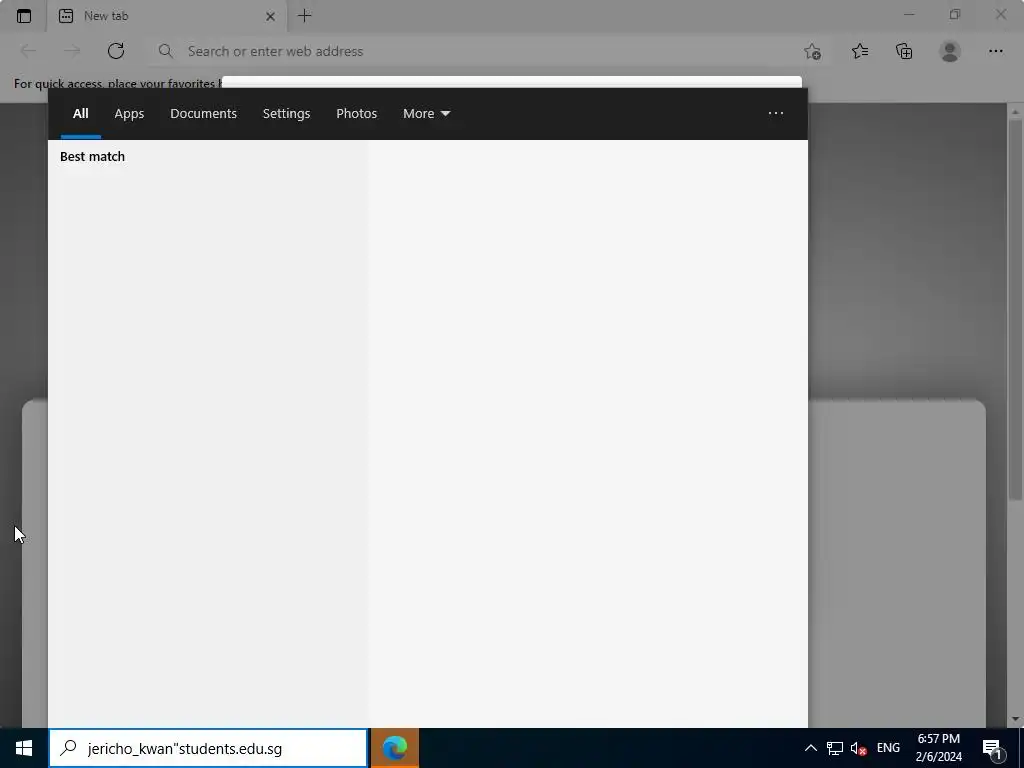Image resolution: width=1024 pixels, height=768 pixels.
Task: Click in the taskbar search box
Action: 208,748
